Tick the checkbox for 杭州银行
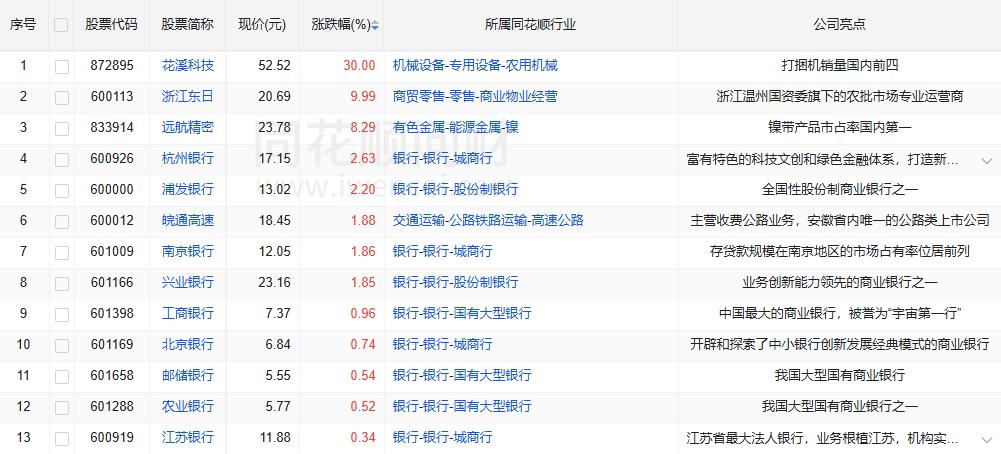Viewport: 1001px width, 454px height. 62,160
